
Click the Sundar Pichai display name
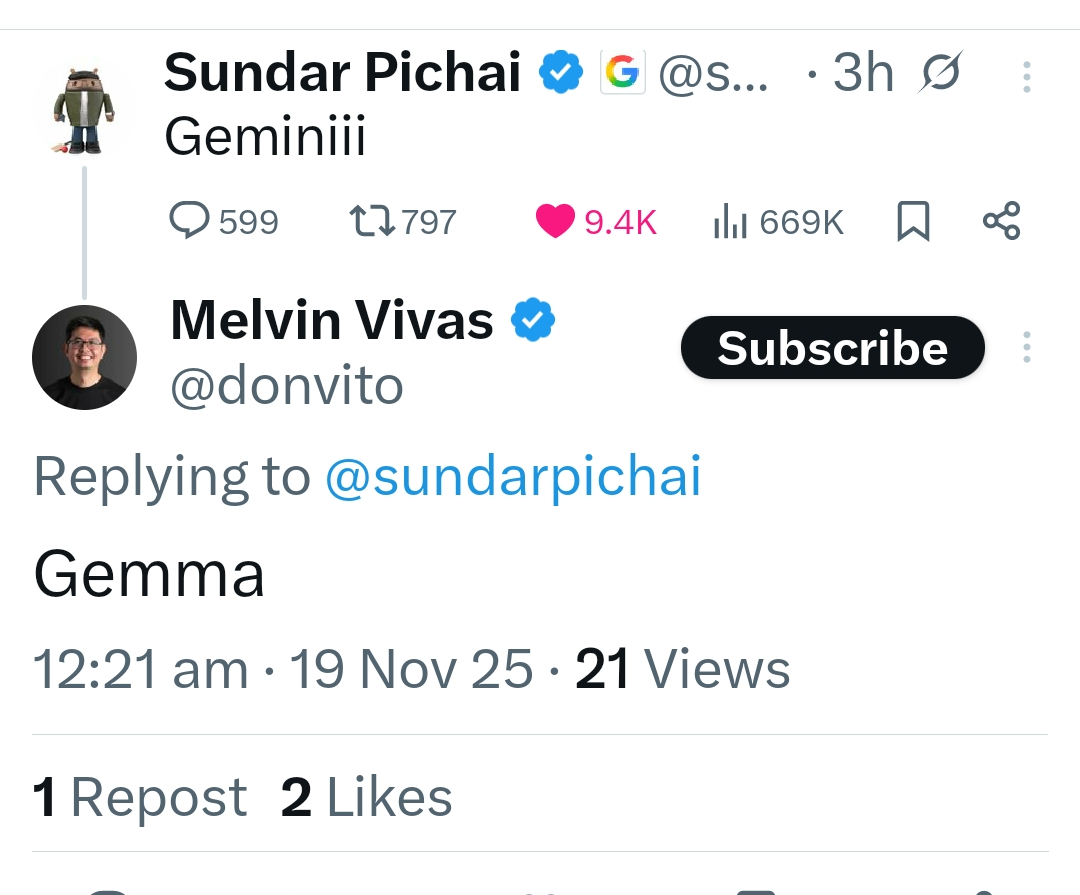(342, 72)
